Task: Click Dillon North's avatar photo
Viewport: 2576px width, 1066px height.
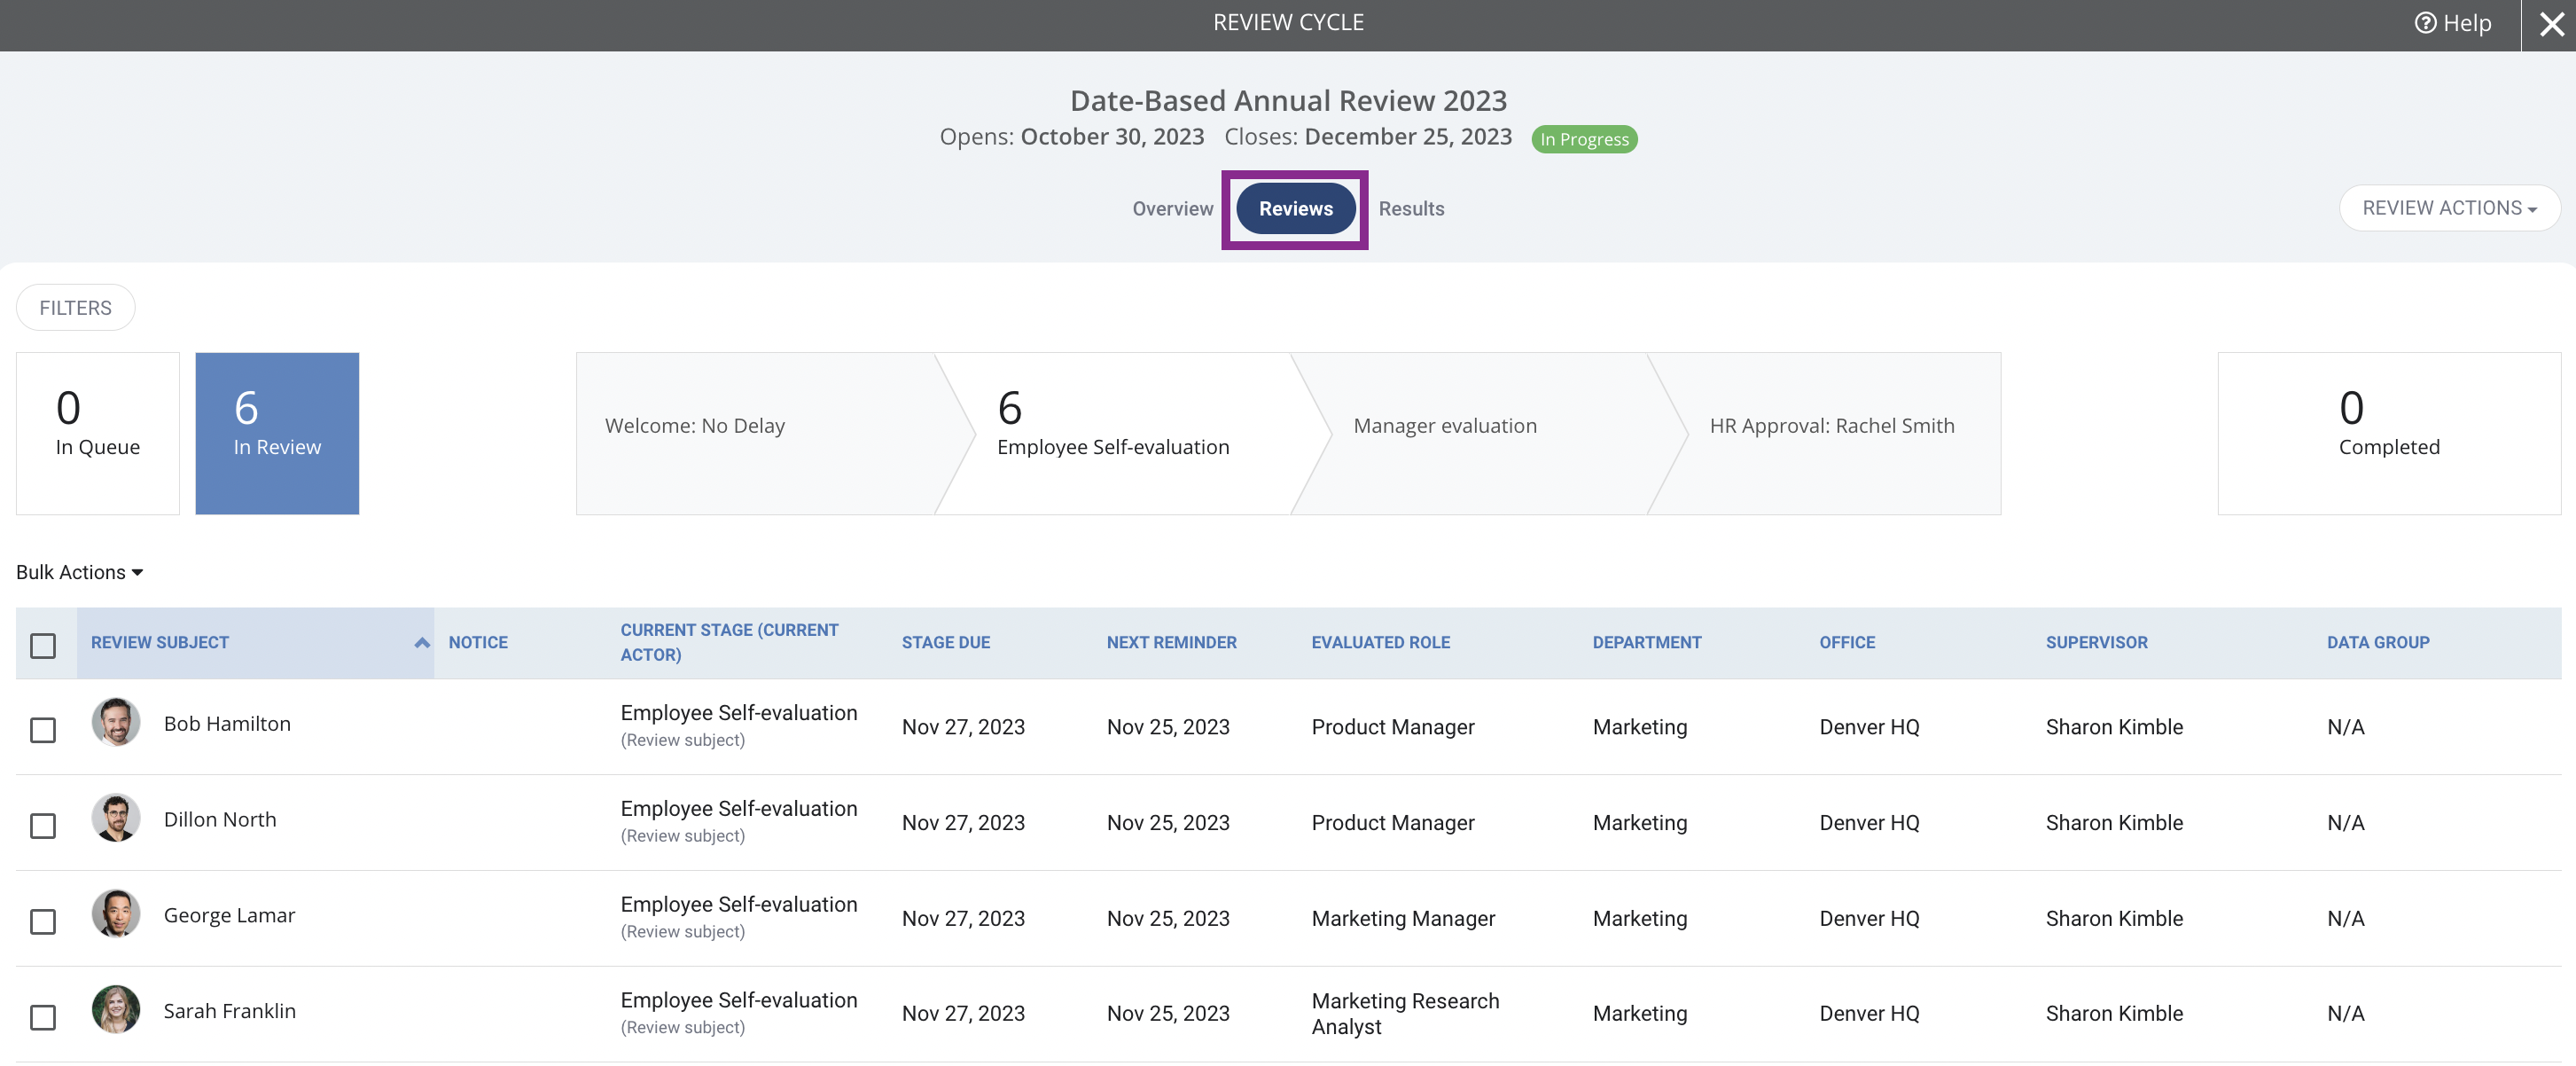Action: 116,818
